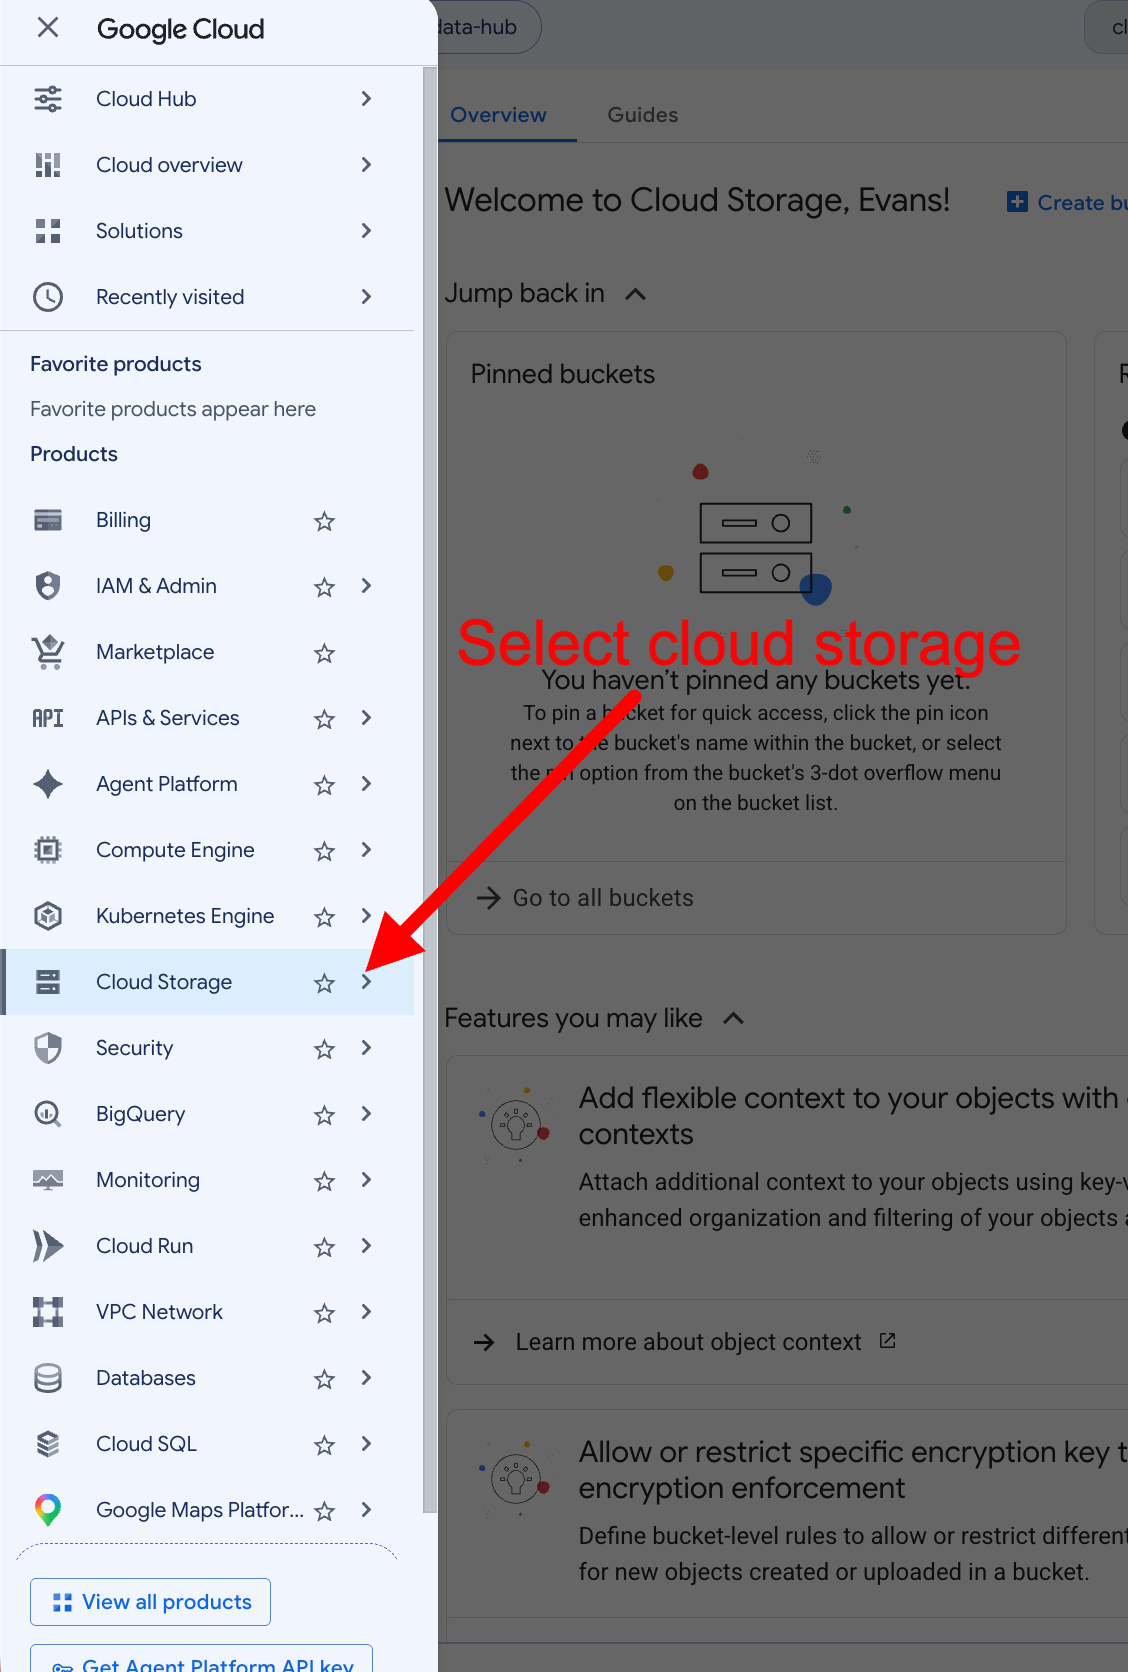Click the Billing card icon
Viewport: 1128px width, 1672px height.
tap(48, 520)
